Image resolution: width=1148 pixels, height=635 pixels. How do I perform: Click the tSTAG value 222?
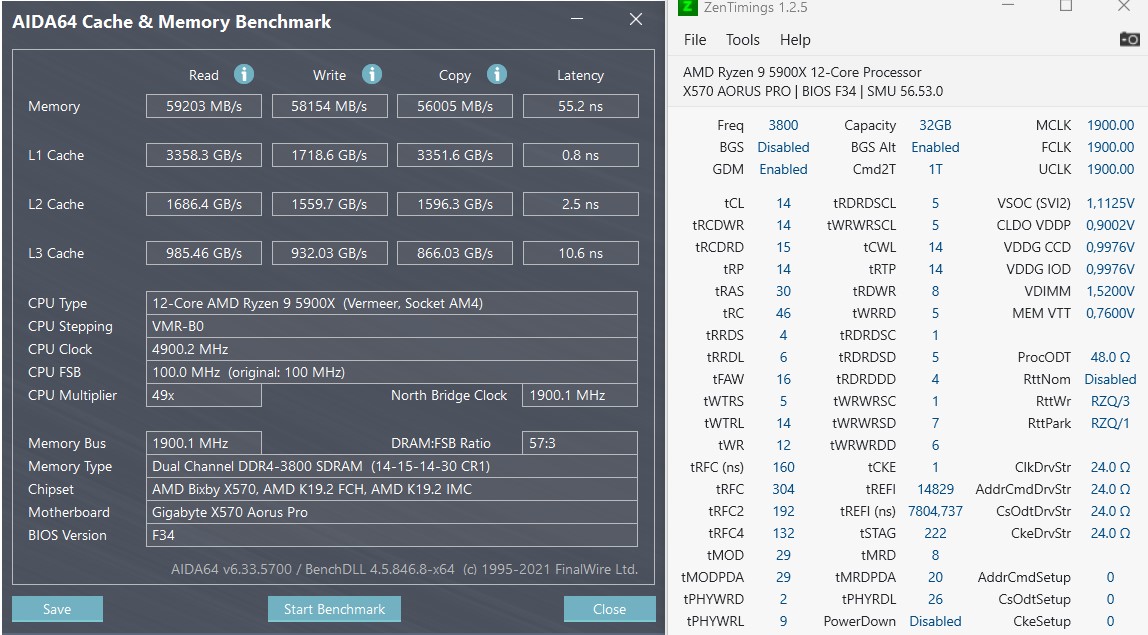(x=935, y=533)
